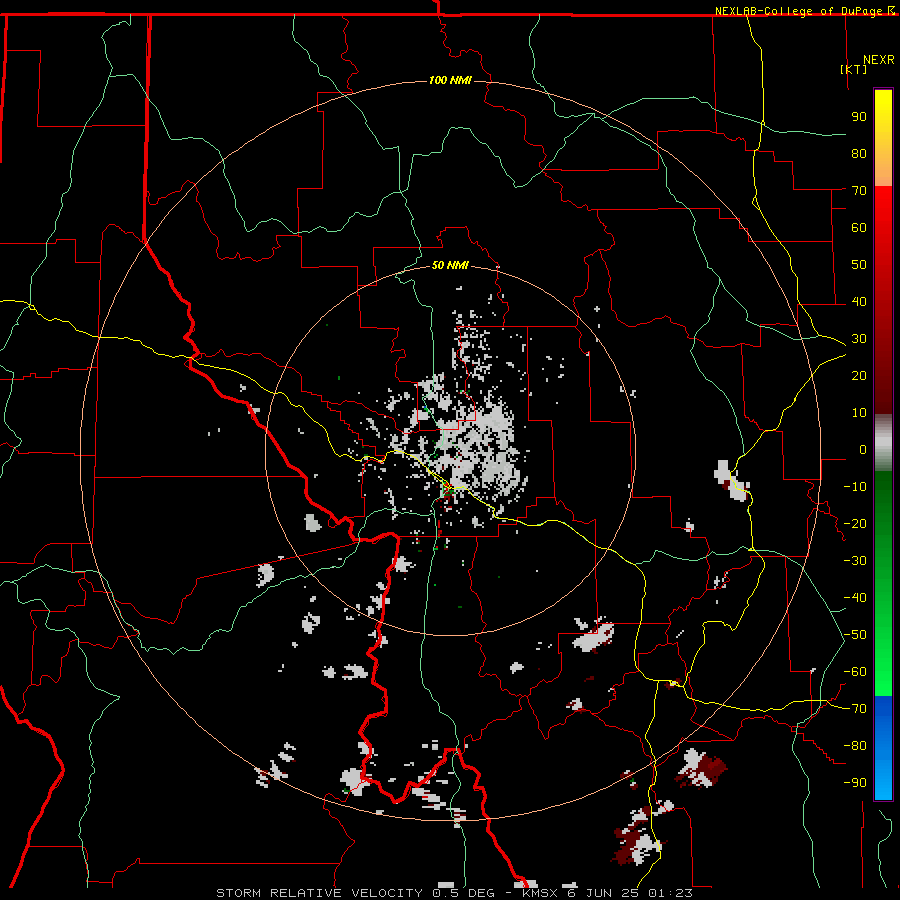The height and width of the screenshot is (900, 900).
Task: Click the 70 value on velocity scale
Action: [859, 191]
